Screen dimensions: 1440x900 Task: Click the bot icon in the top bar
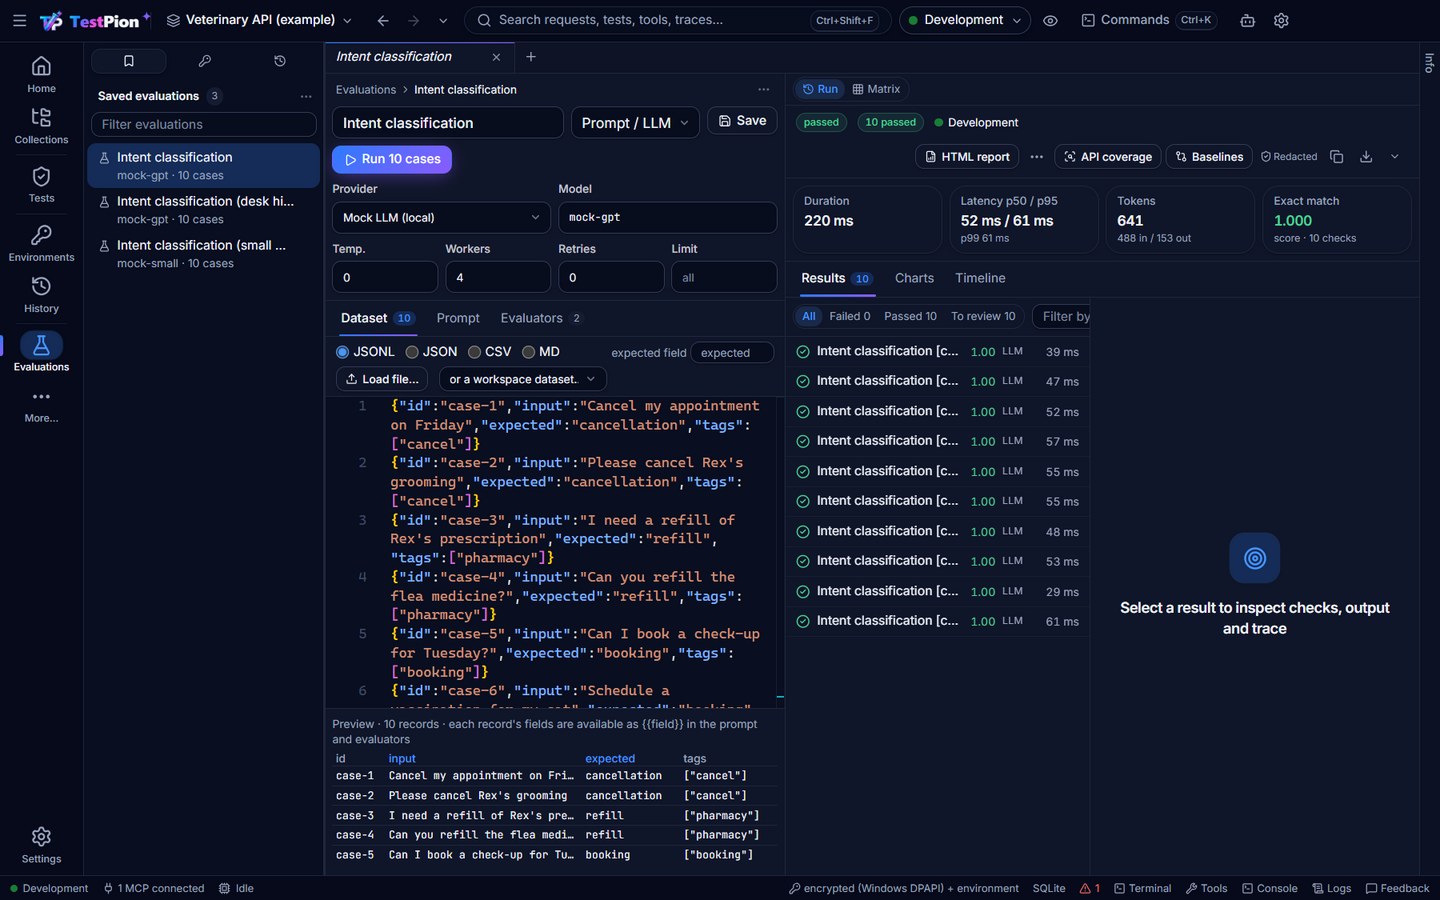click(x=1247, y=20)
